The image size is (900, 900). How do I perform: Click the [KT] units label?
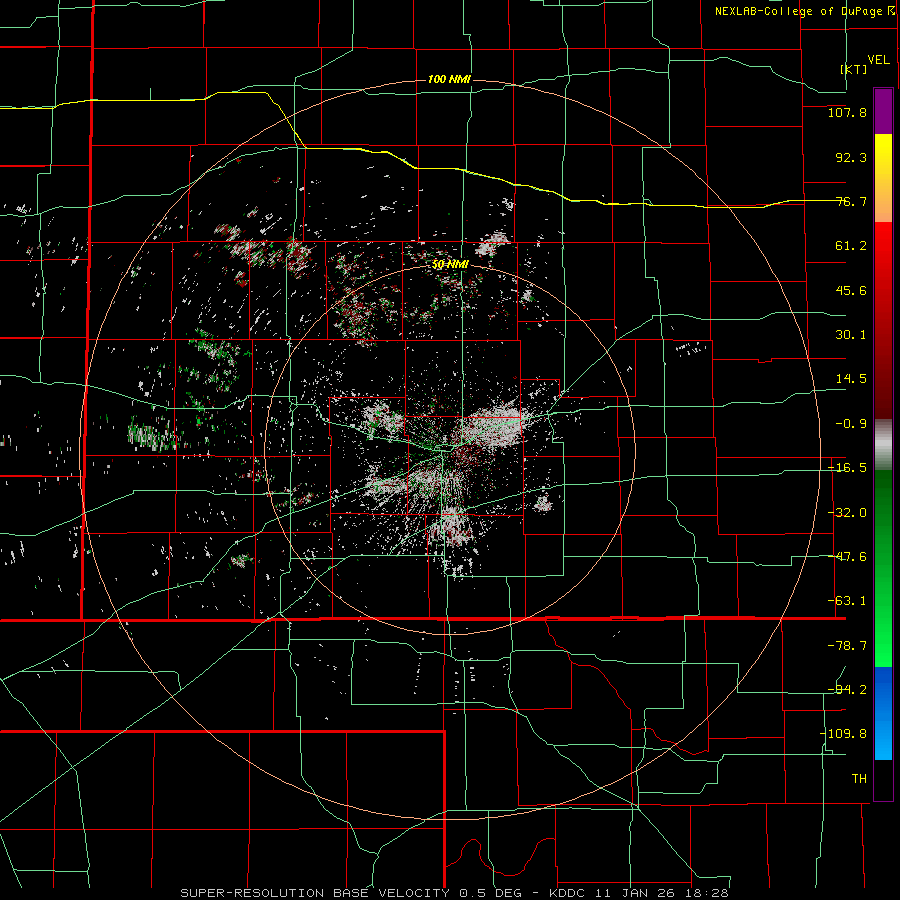click(854, 69)
